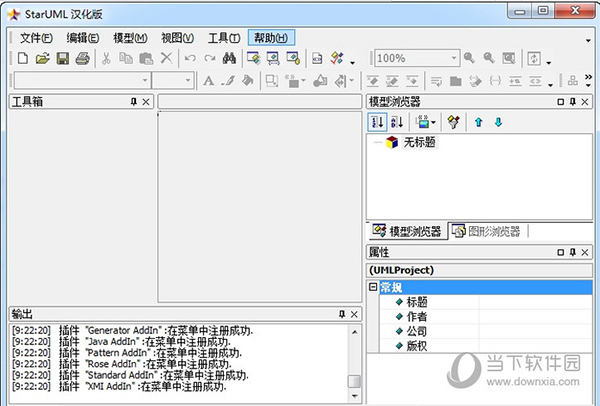Collapse the 常规 property group

coord(373,287)
